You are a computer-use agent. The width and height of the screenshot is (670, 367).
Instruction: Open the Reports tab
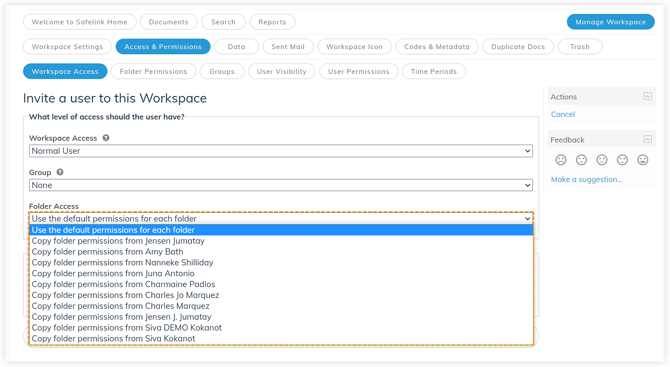pyautogui.click(x=272, y=22)
